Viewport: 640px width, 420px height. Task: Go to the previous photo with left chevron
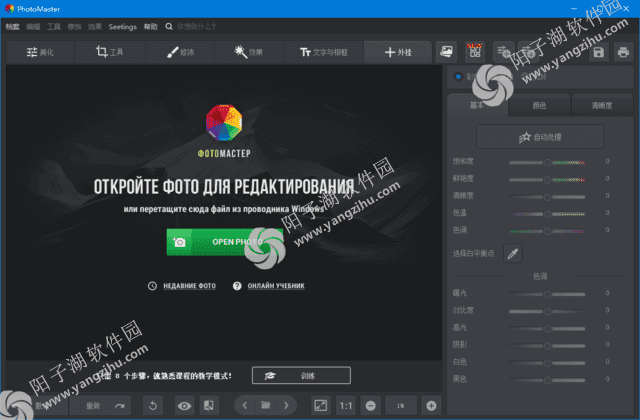click(244, 405)
